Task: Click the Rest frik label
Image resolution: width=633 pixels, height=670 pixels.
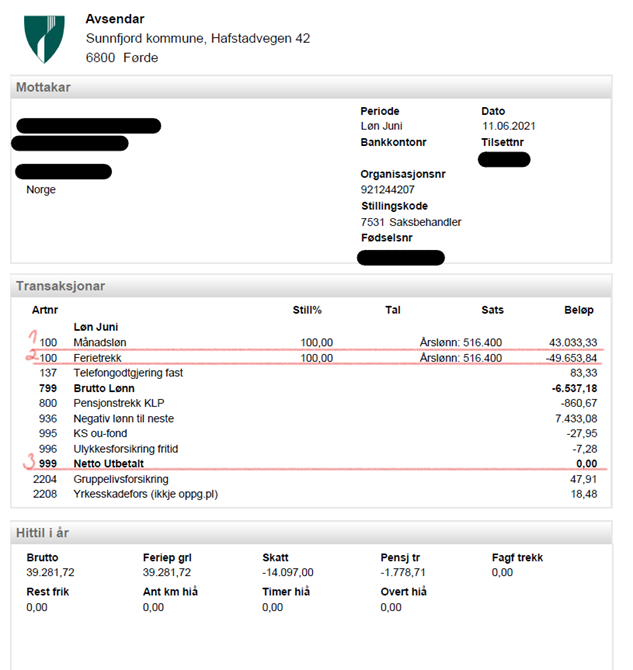Action: pos(47,592)
